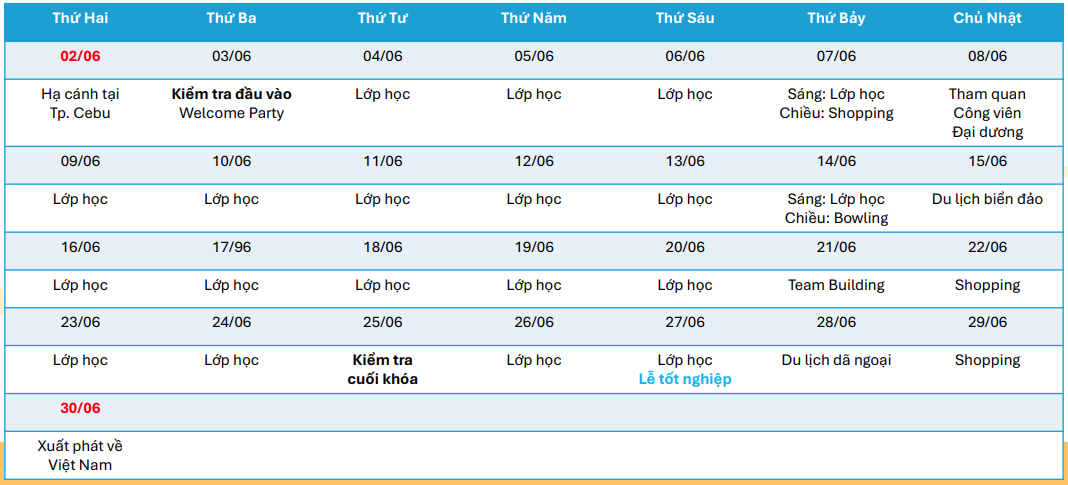Click the bold Kiểm tra cuối khóa cell
The width and height of the screenshot is (1068, 485).
point(382,370)
